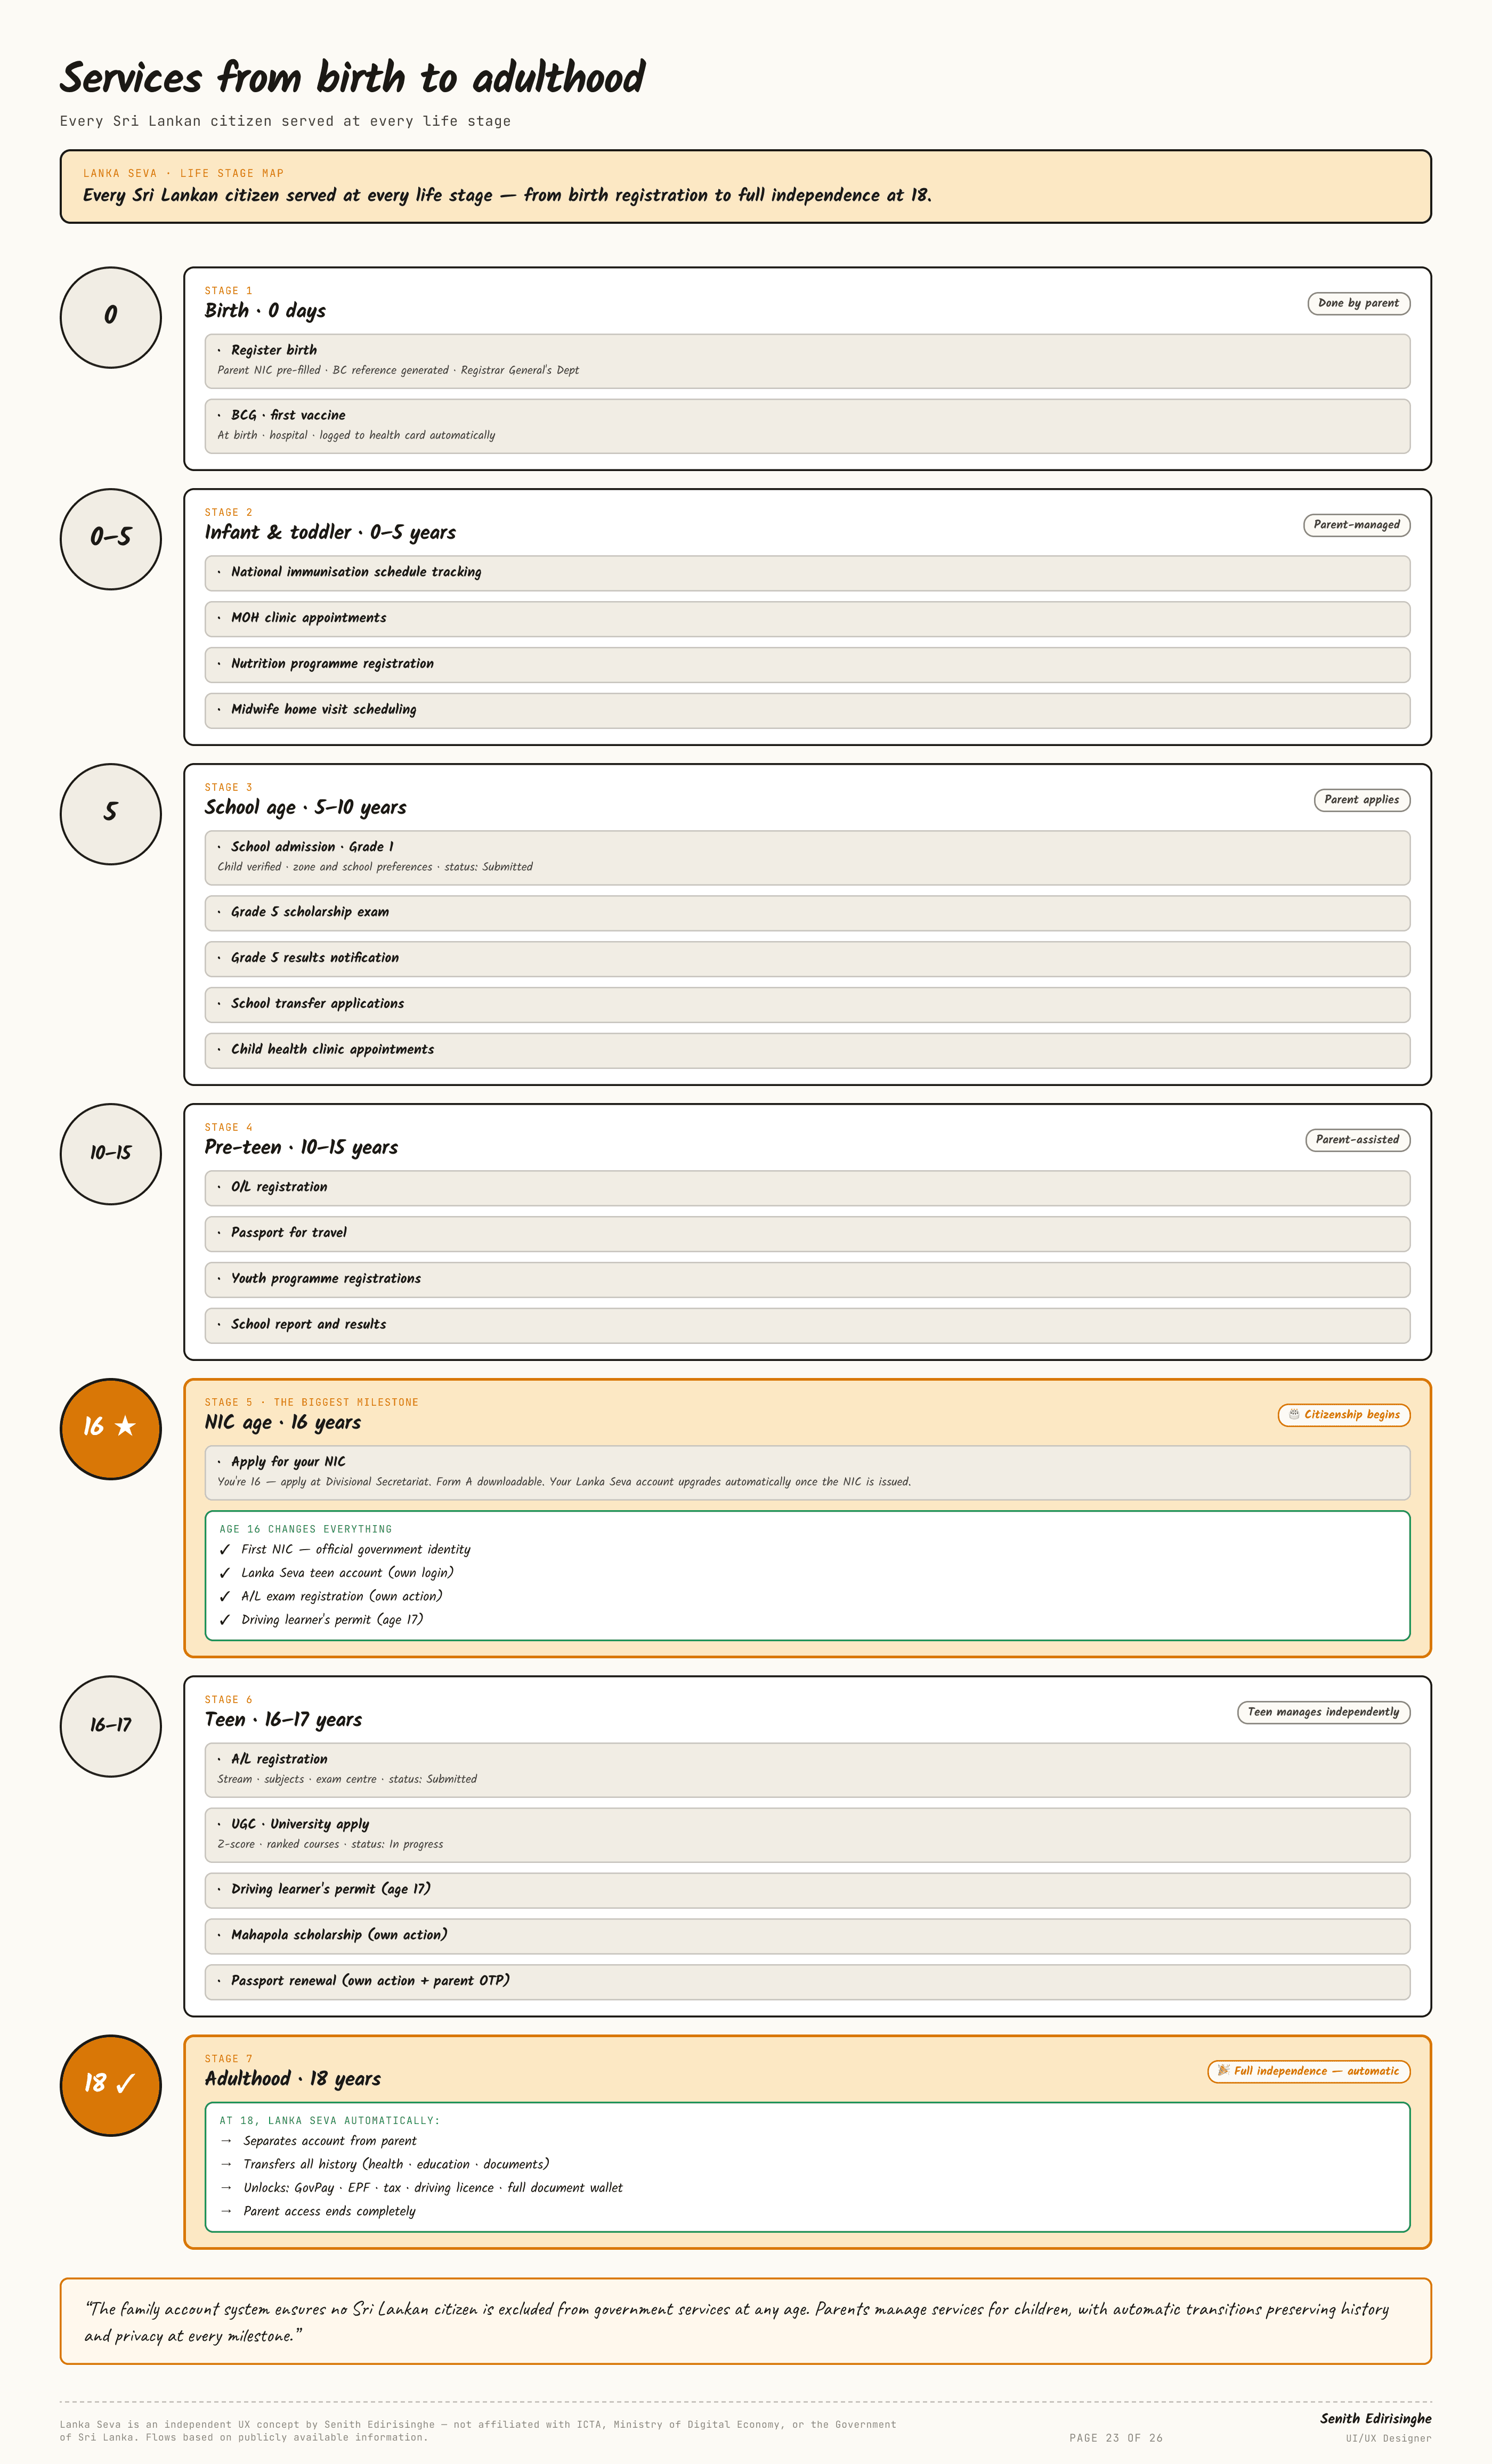This screenshot has width=1492, height=2464.
Task: Click the Citizenship begins badge icon
Action: click(1294, 1414)
